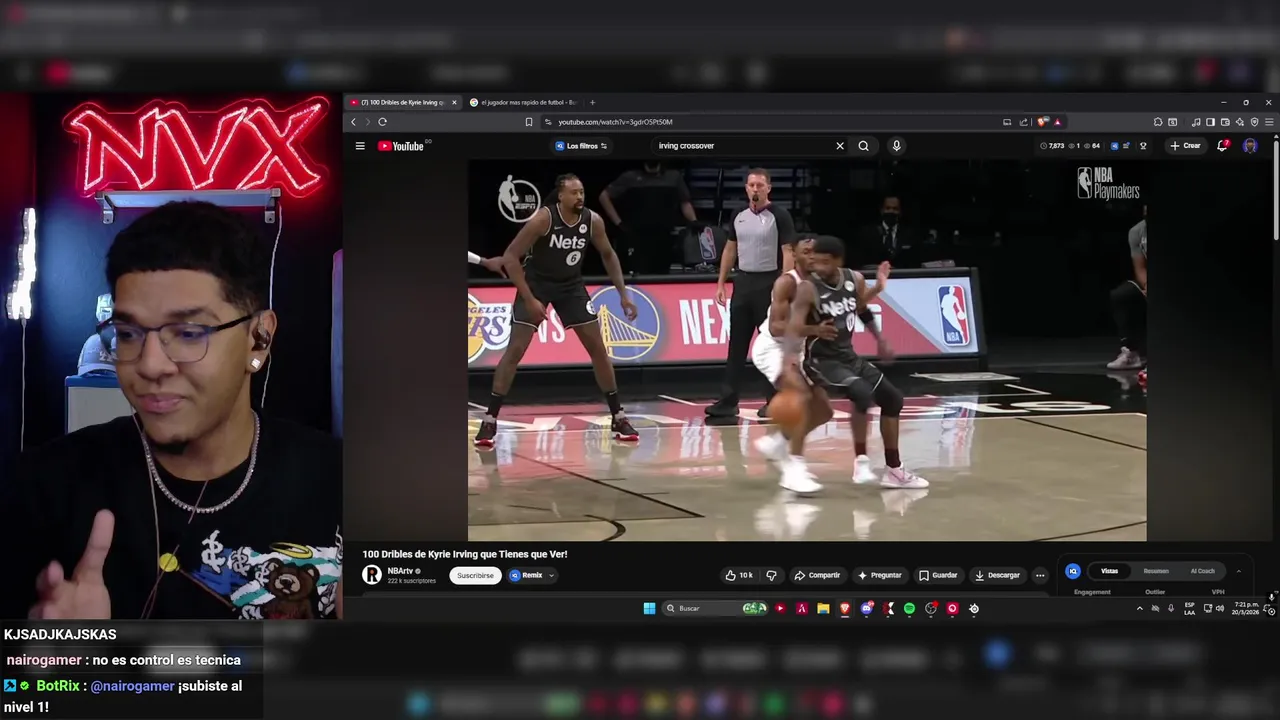Switch the ESP LAA input language
Screen dimensions: 1280x720
pyautogui.click(x=1189, y=608)
